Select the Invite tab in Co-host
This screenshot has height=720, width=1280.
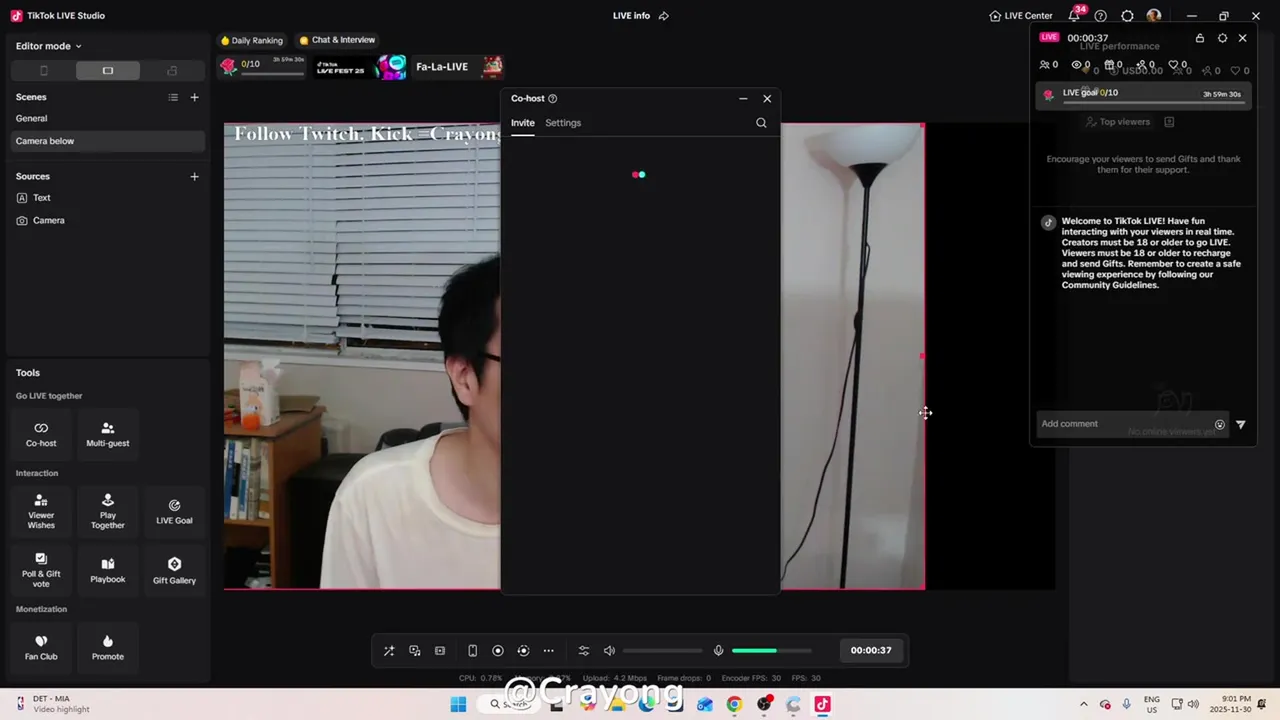(523, 123)
